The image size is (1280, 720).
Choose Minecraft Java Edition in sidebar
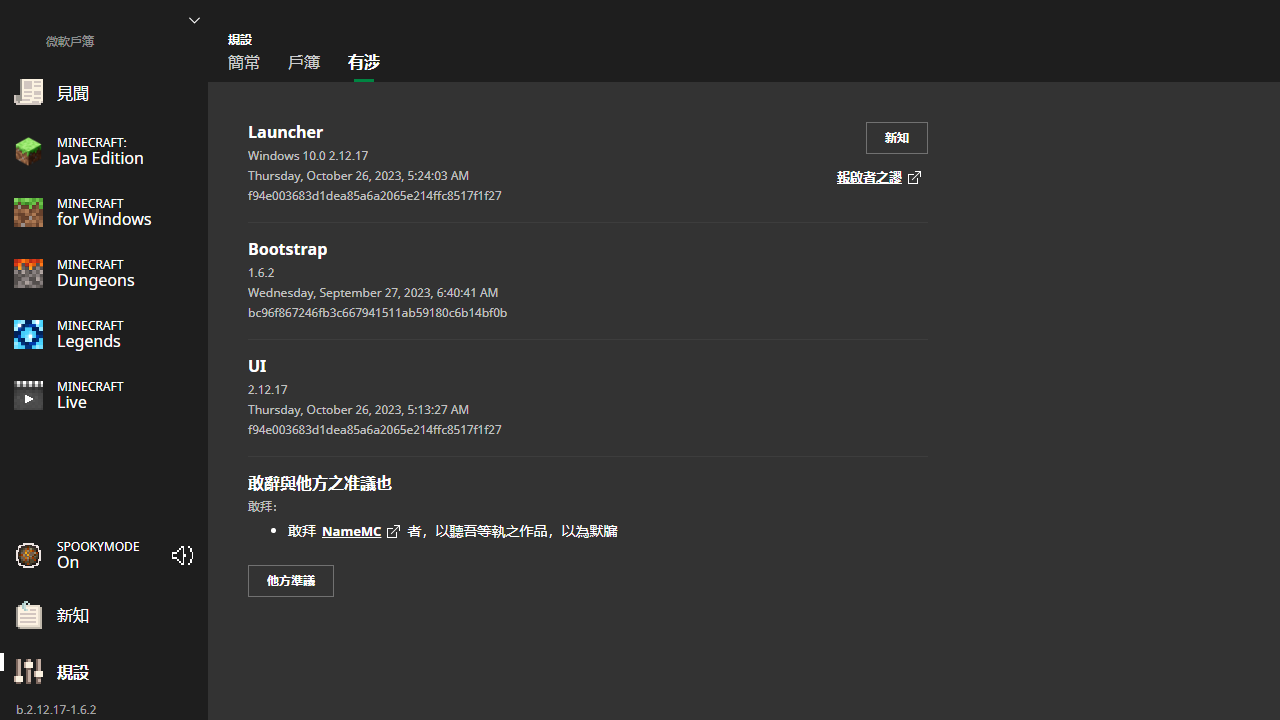tap(100, 151)
